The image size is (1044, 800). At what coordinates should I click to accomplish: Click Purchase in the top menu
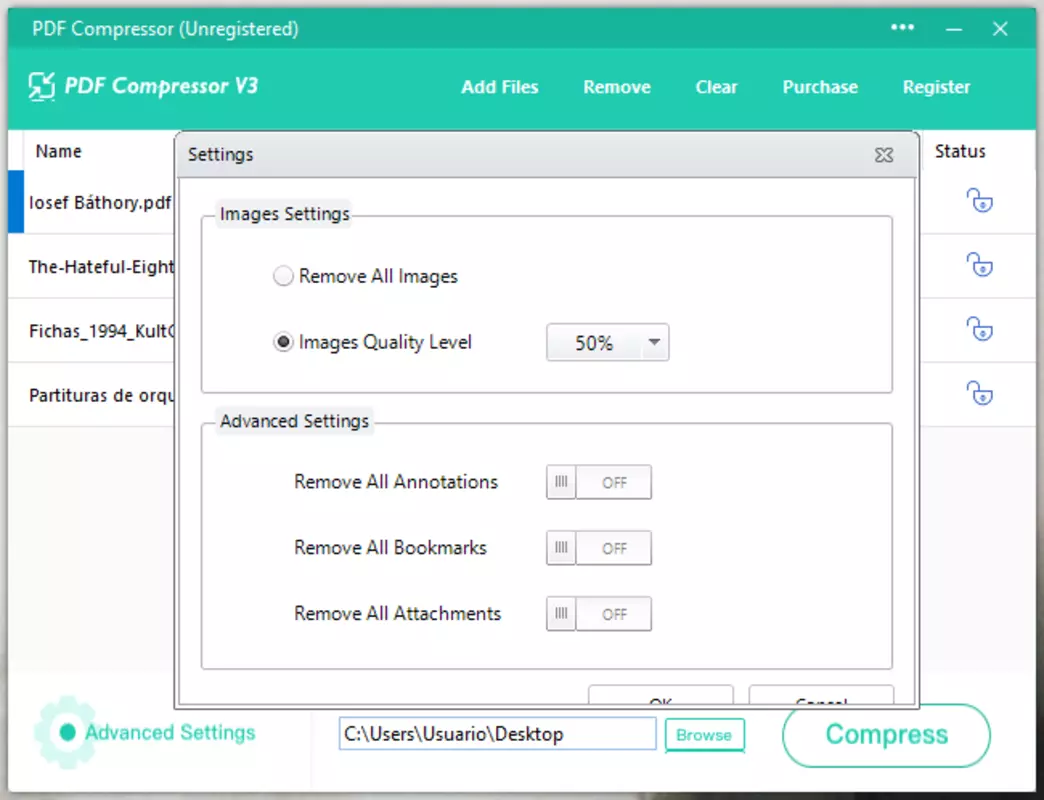(820, 87)
